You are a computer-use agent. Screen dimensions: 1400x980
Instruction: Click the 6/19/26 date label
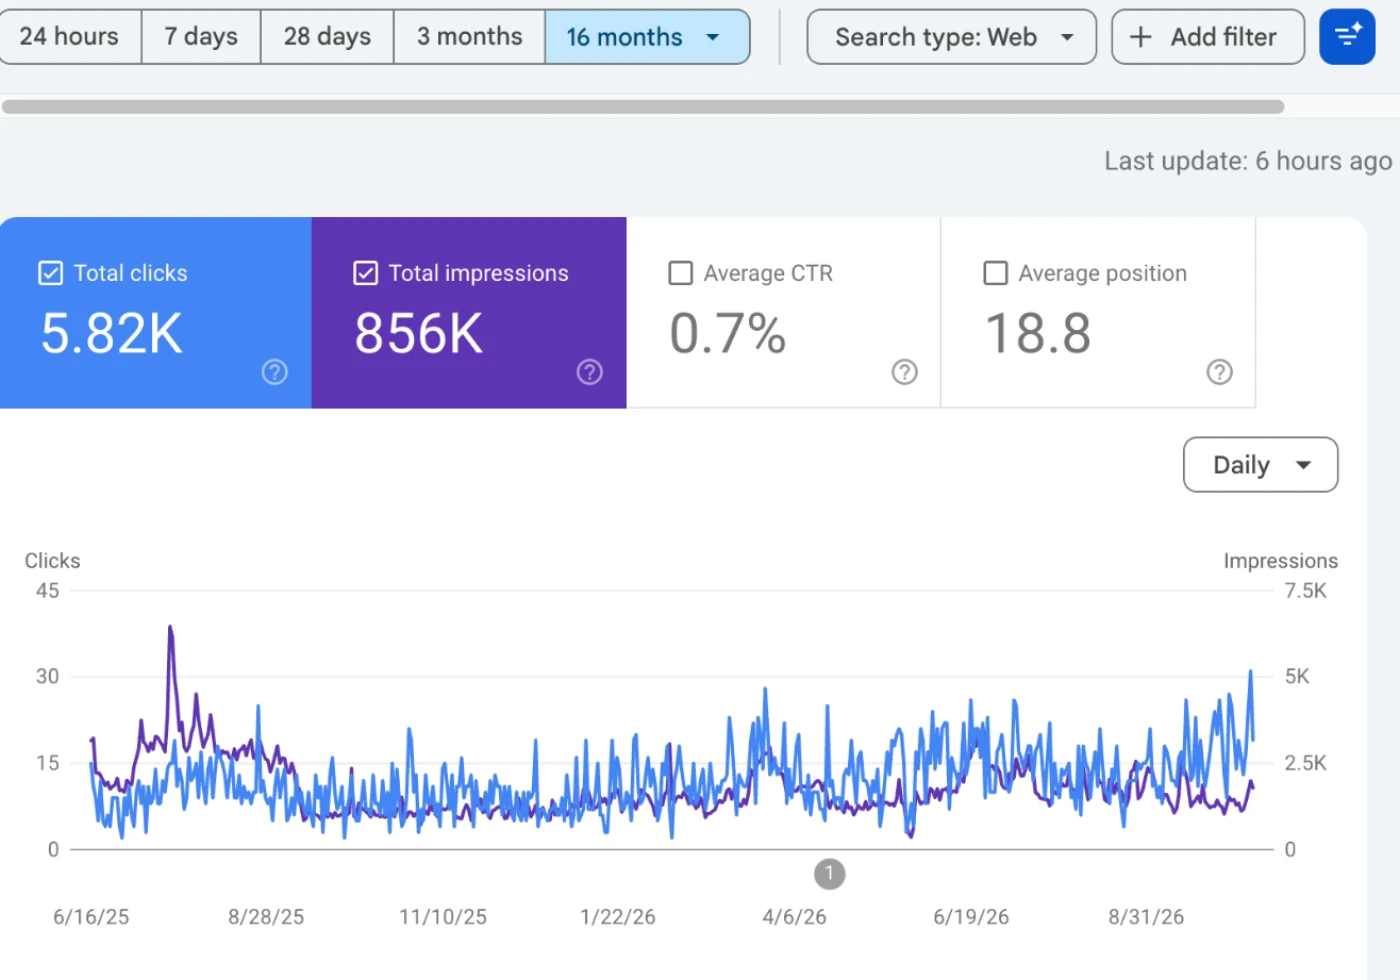[x=971, y=917]
